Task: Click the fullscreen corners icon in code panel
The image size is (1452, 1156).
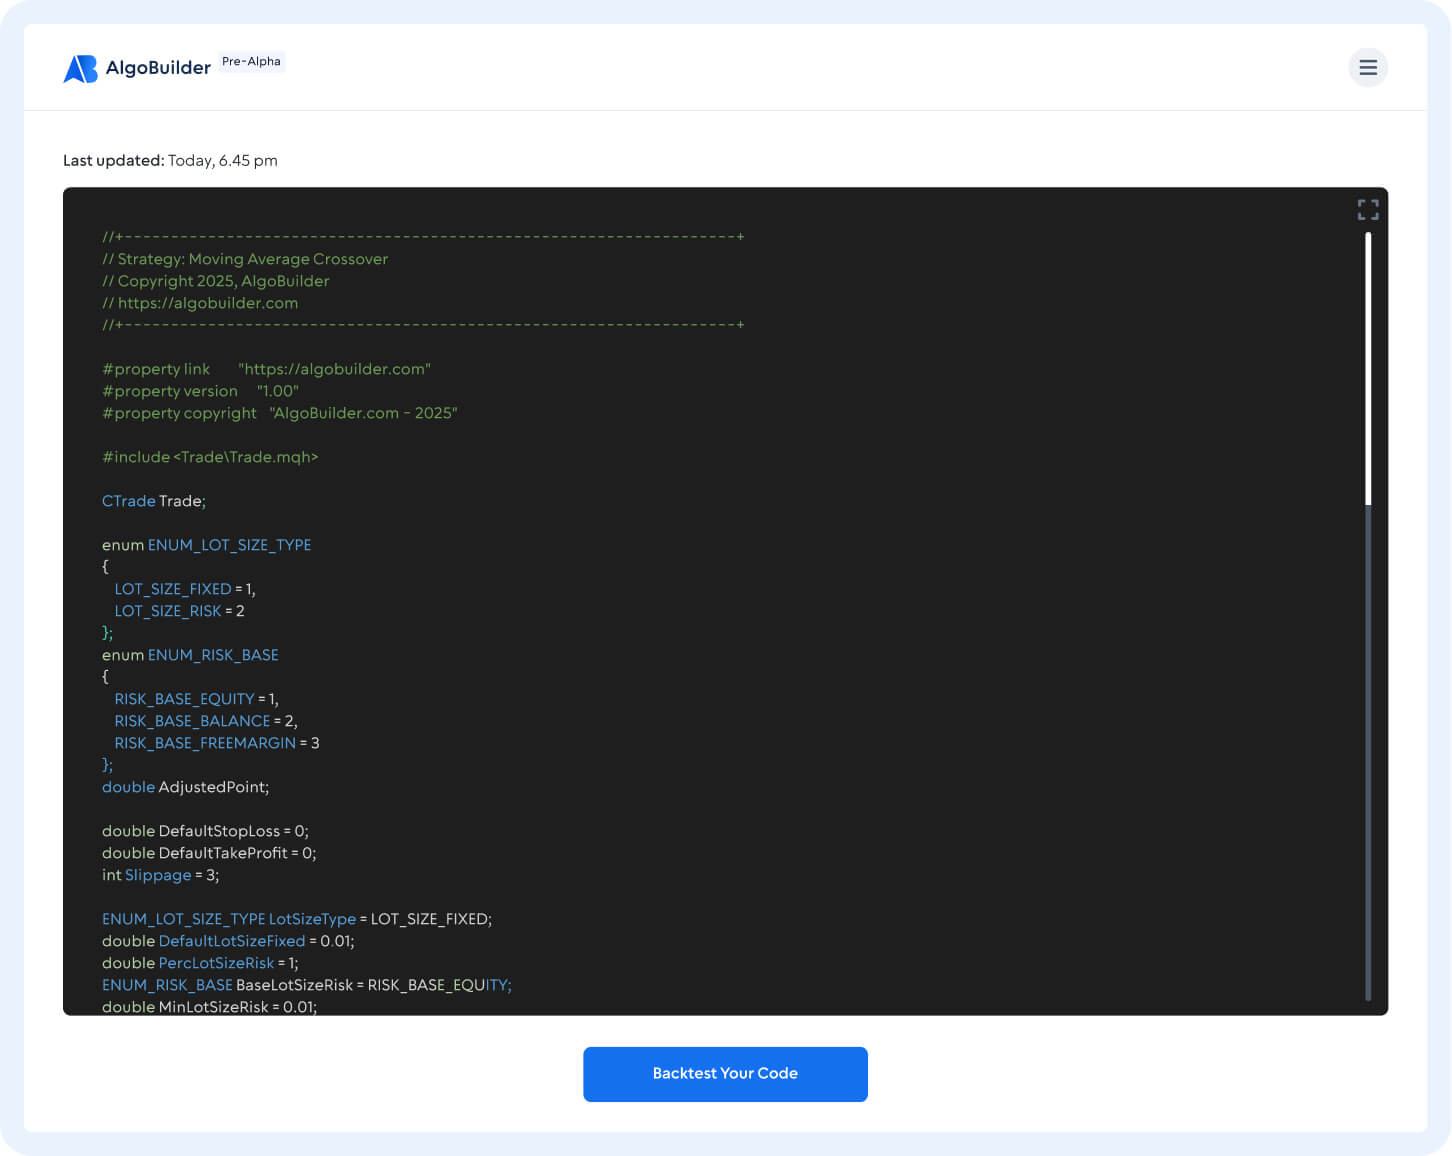Action: tap(1368, 209)
